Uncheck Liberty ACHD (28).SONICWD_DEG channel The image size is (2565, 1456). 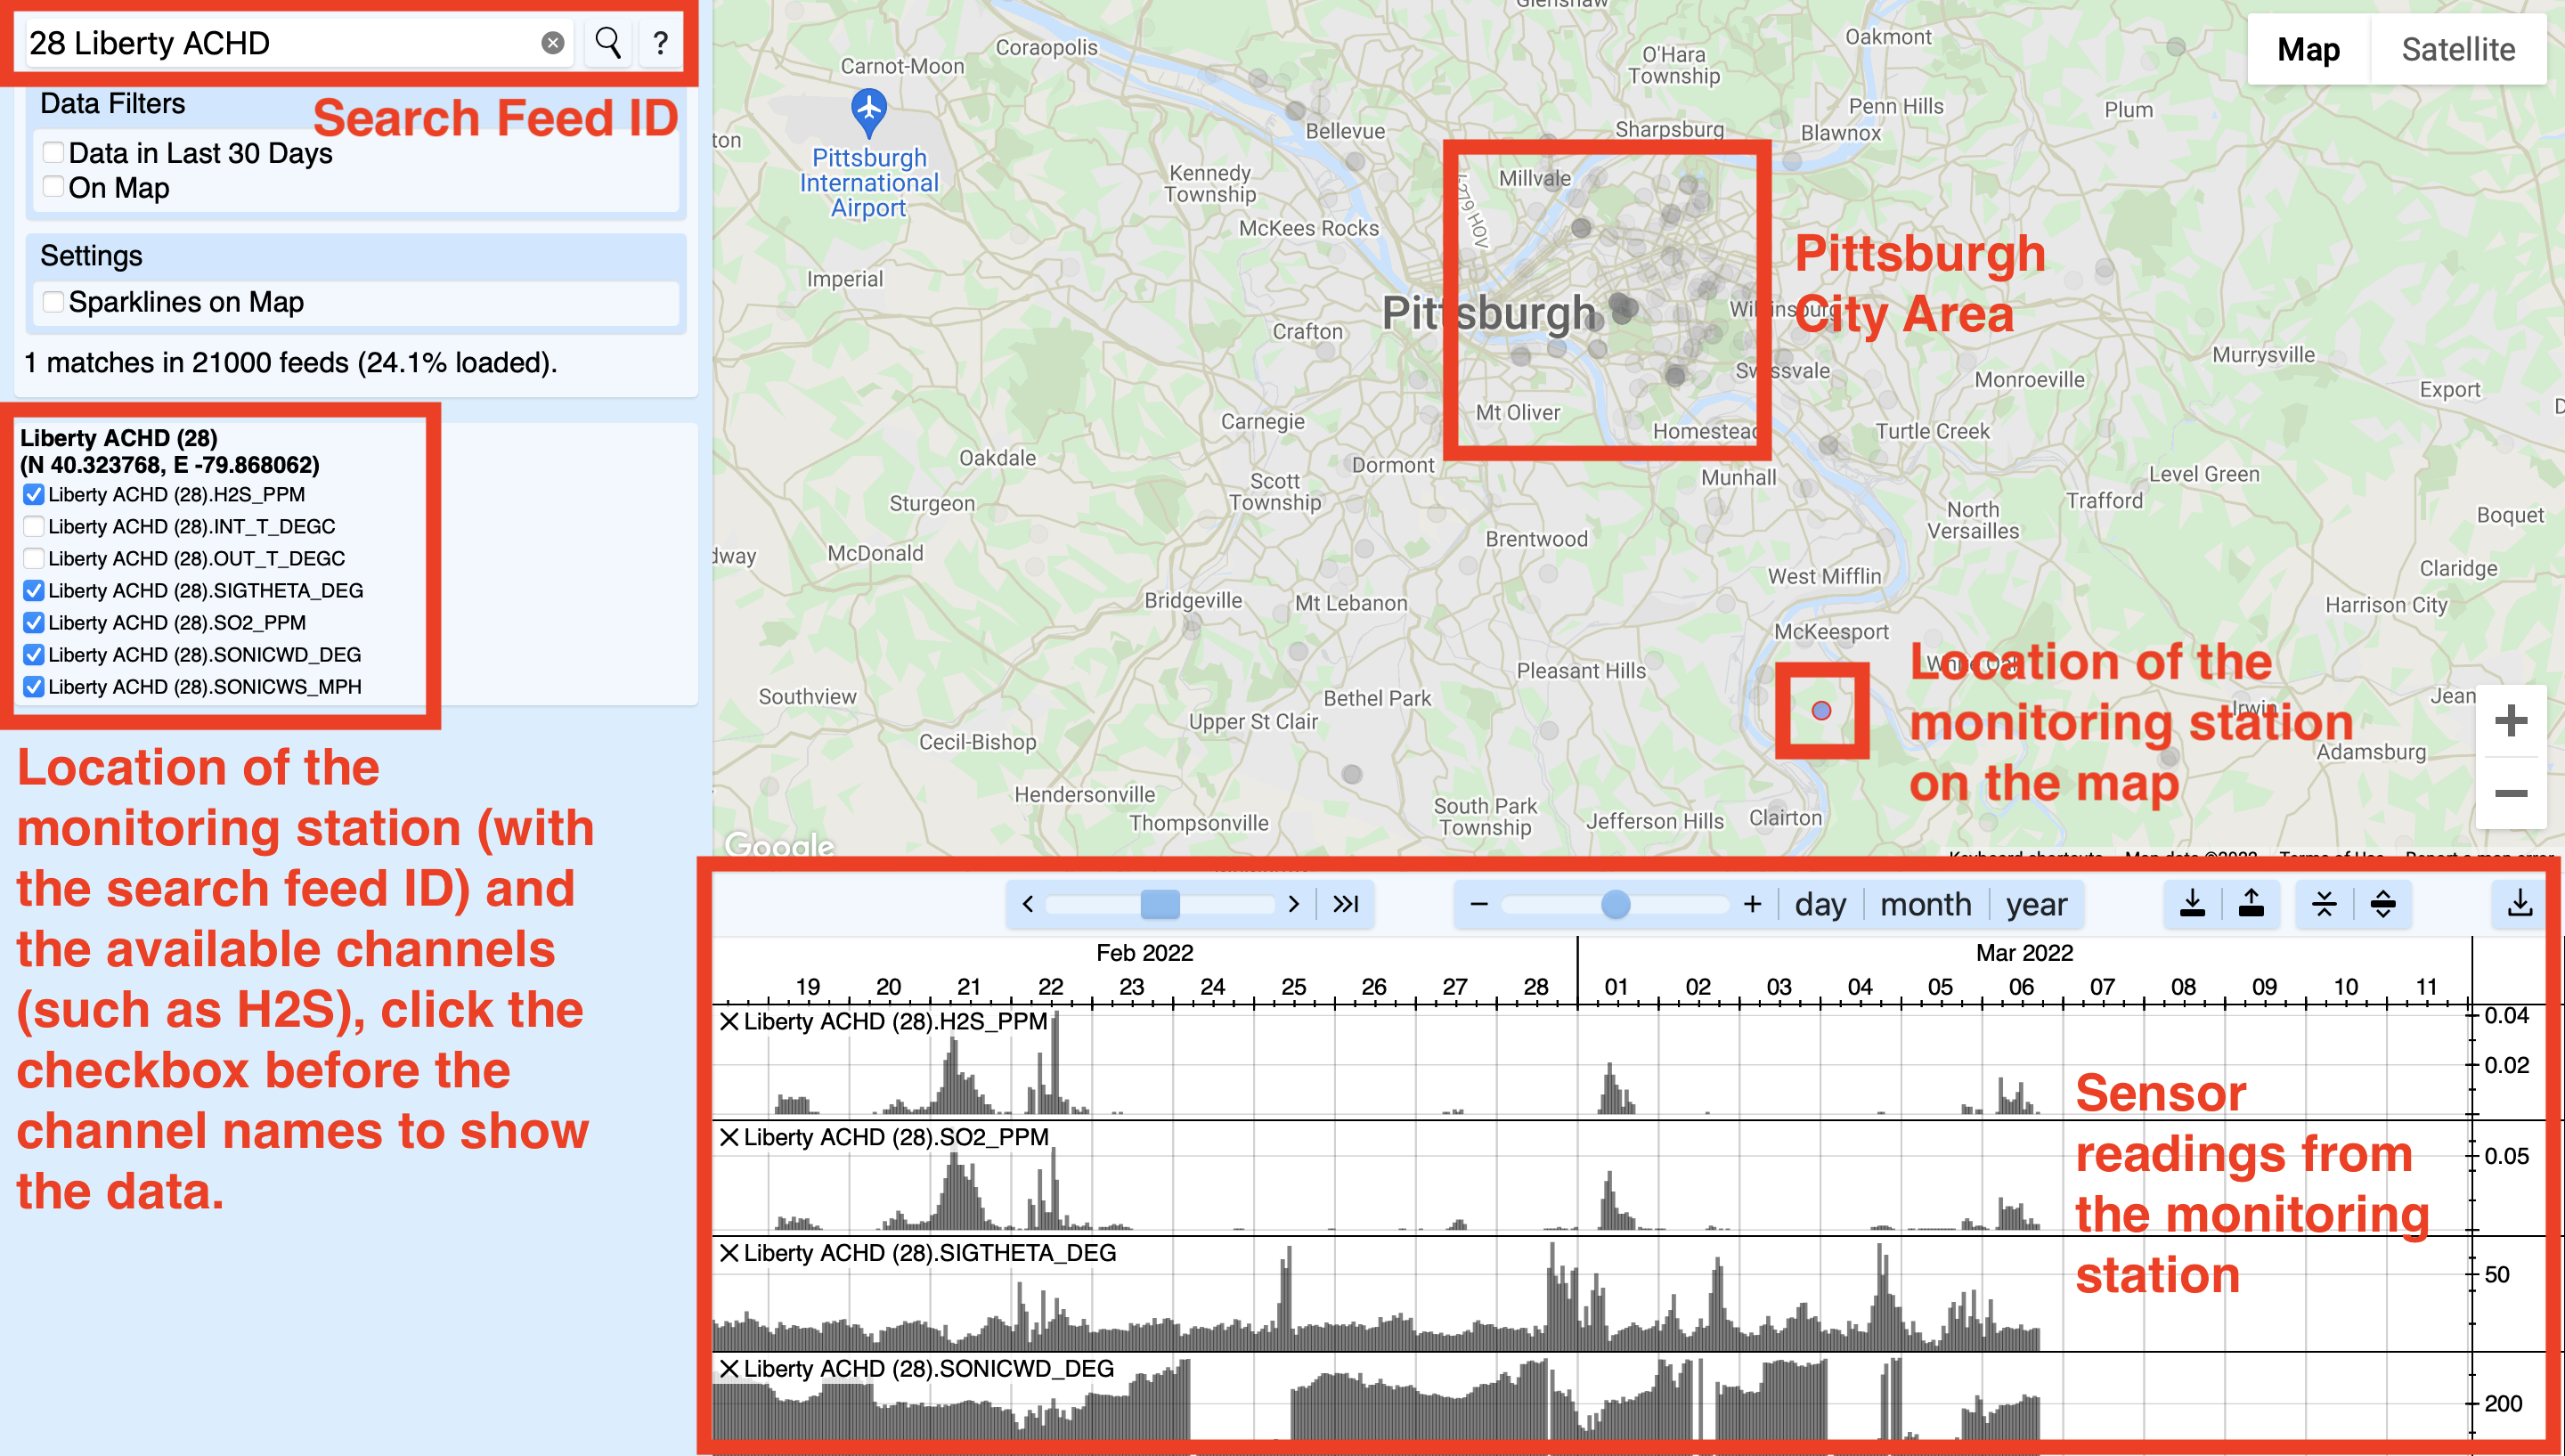(34, 654)
